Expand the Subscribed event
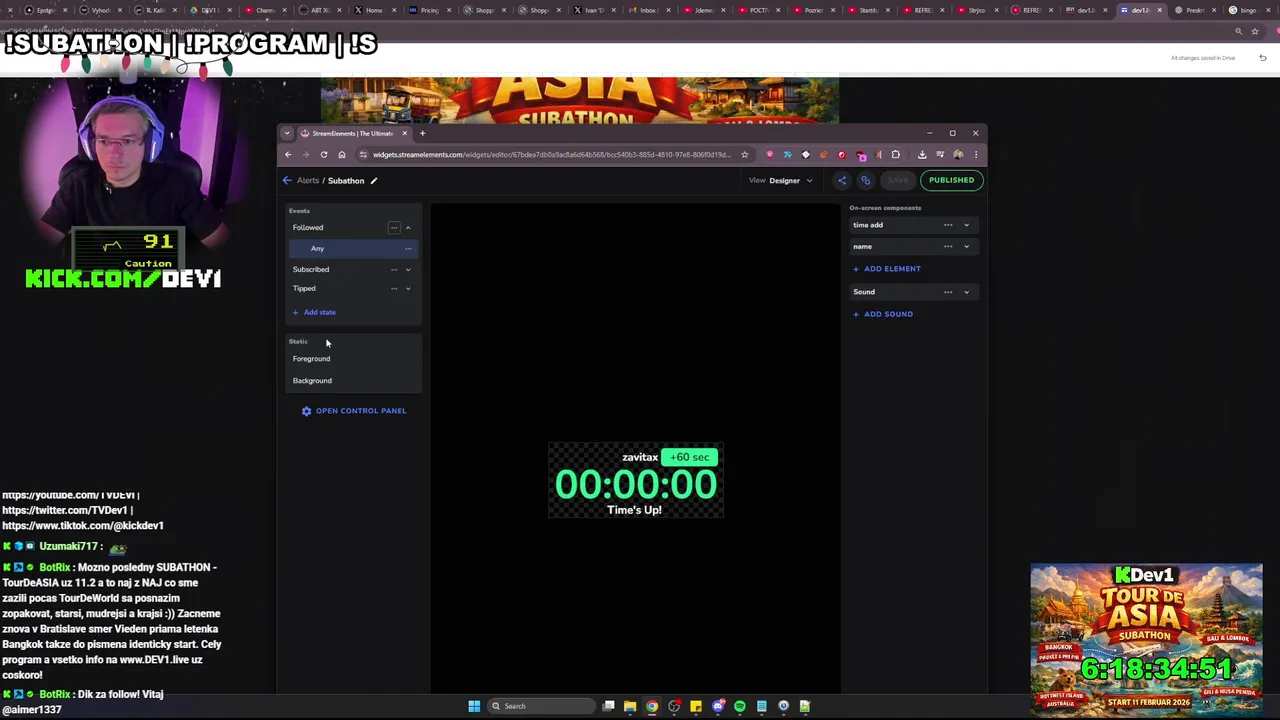Viewport: 1280px width, 720px height. pos(408,270)
